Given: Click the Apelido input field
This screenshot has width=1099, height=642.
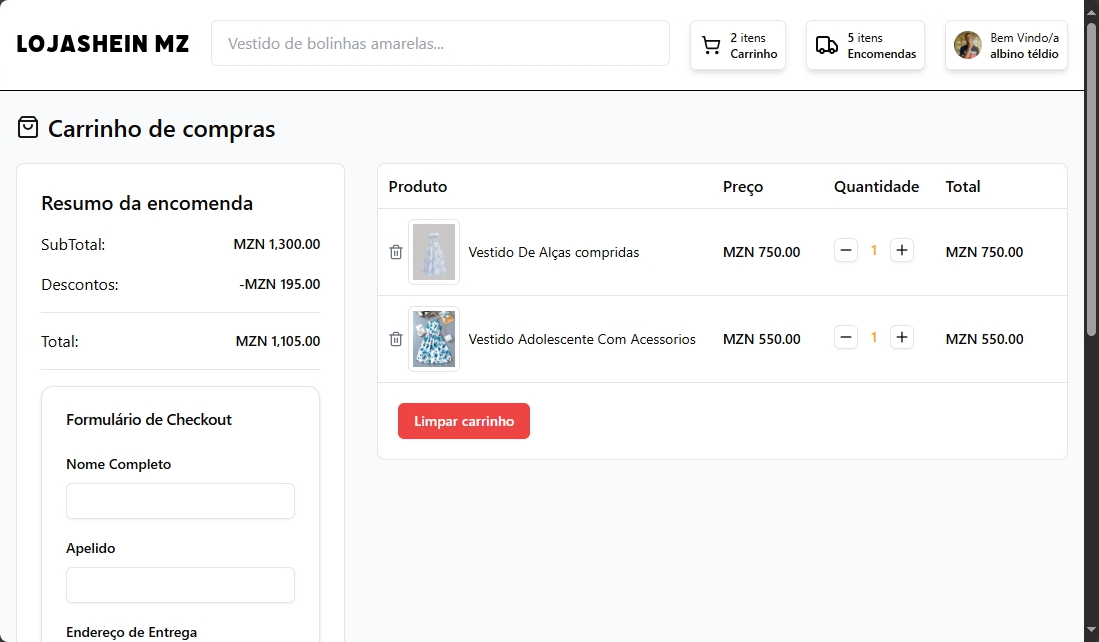Looking at the screenshot, I should (180, 585).
